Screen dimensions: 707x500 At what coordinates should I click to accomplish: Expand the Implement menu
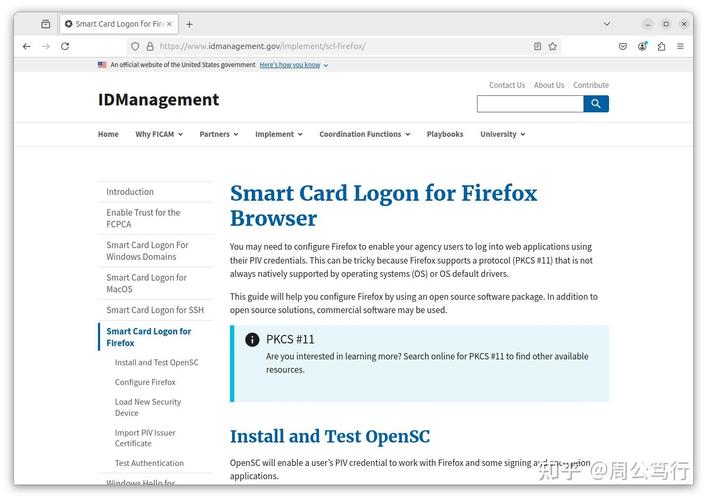click(x=279, y=134)
